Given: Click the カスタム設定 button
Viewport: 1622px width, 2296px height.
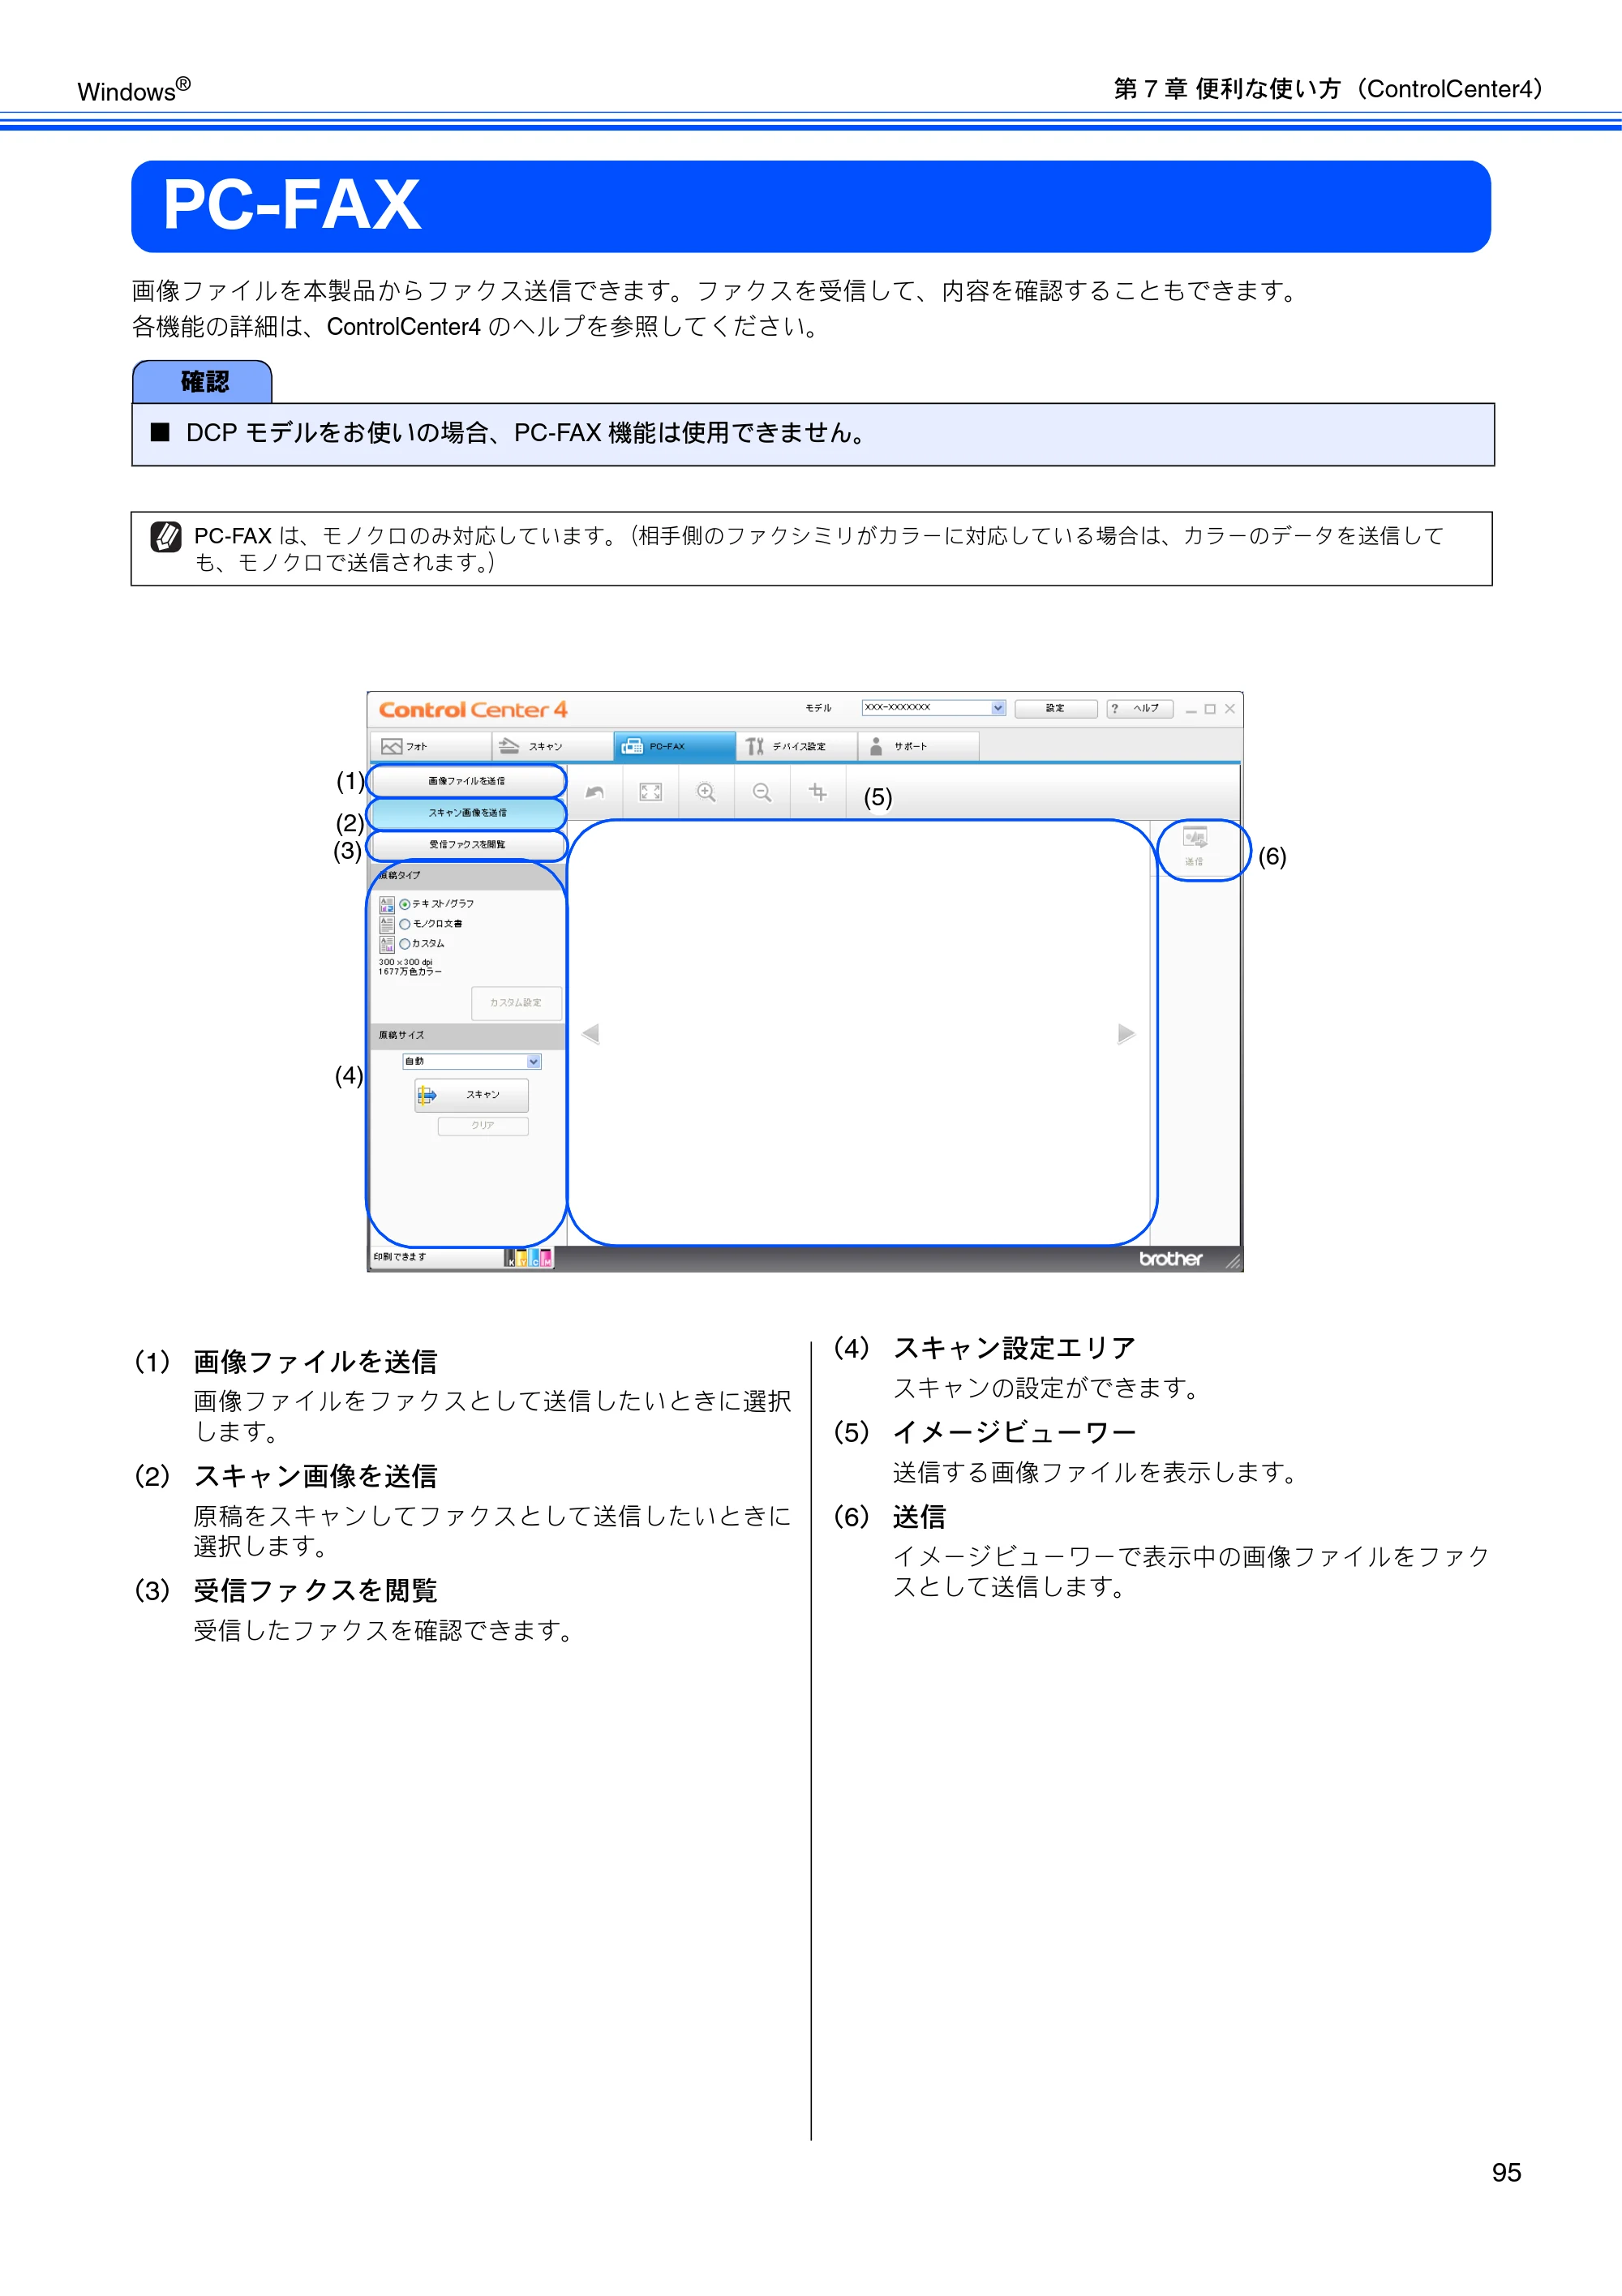Looking at the screenshot, I should pyautogui.click(x=516, y=1003).
